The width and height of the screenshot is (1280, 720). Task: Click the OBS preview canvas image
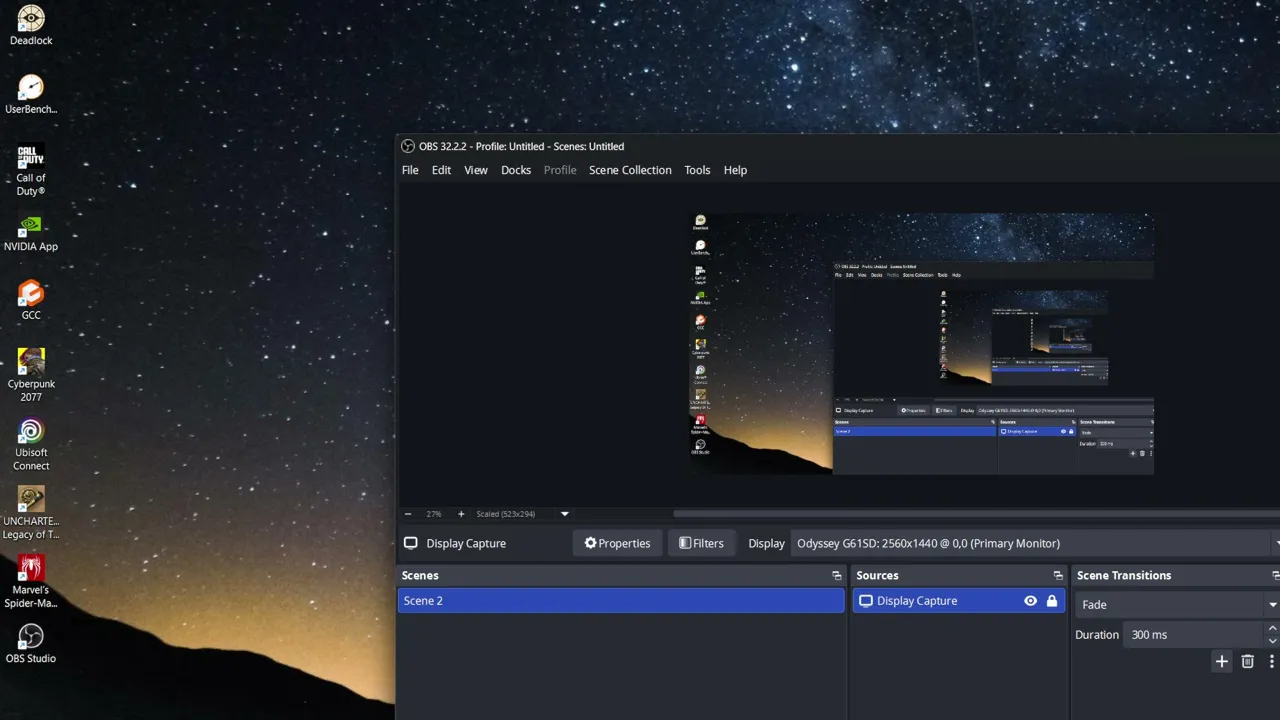[921, 343]
